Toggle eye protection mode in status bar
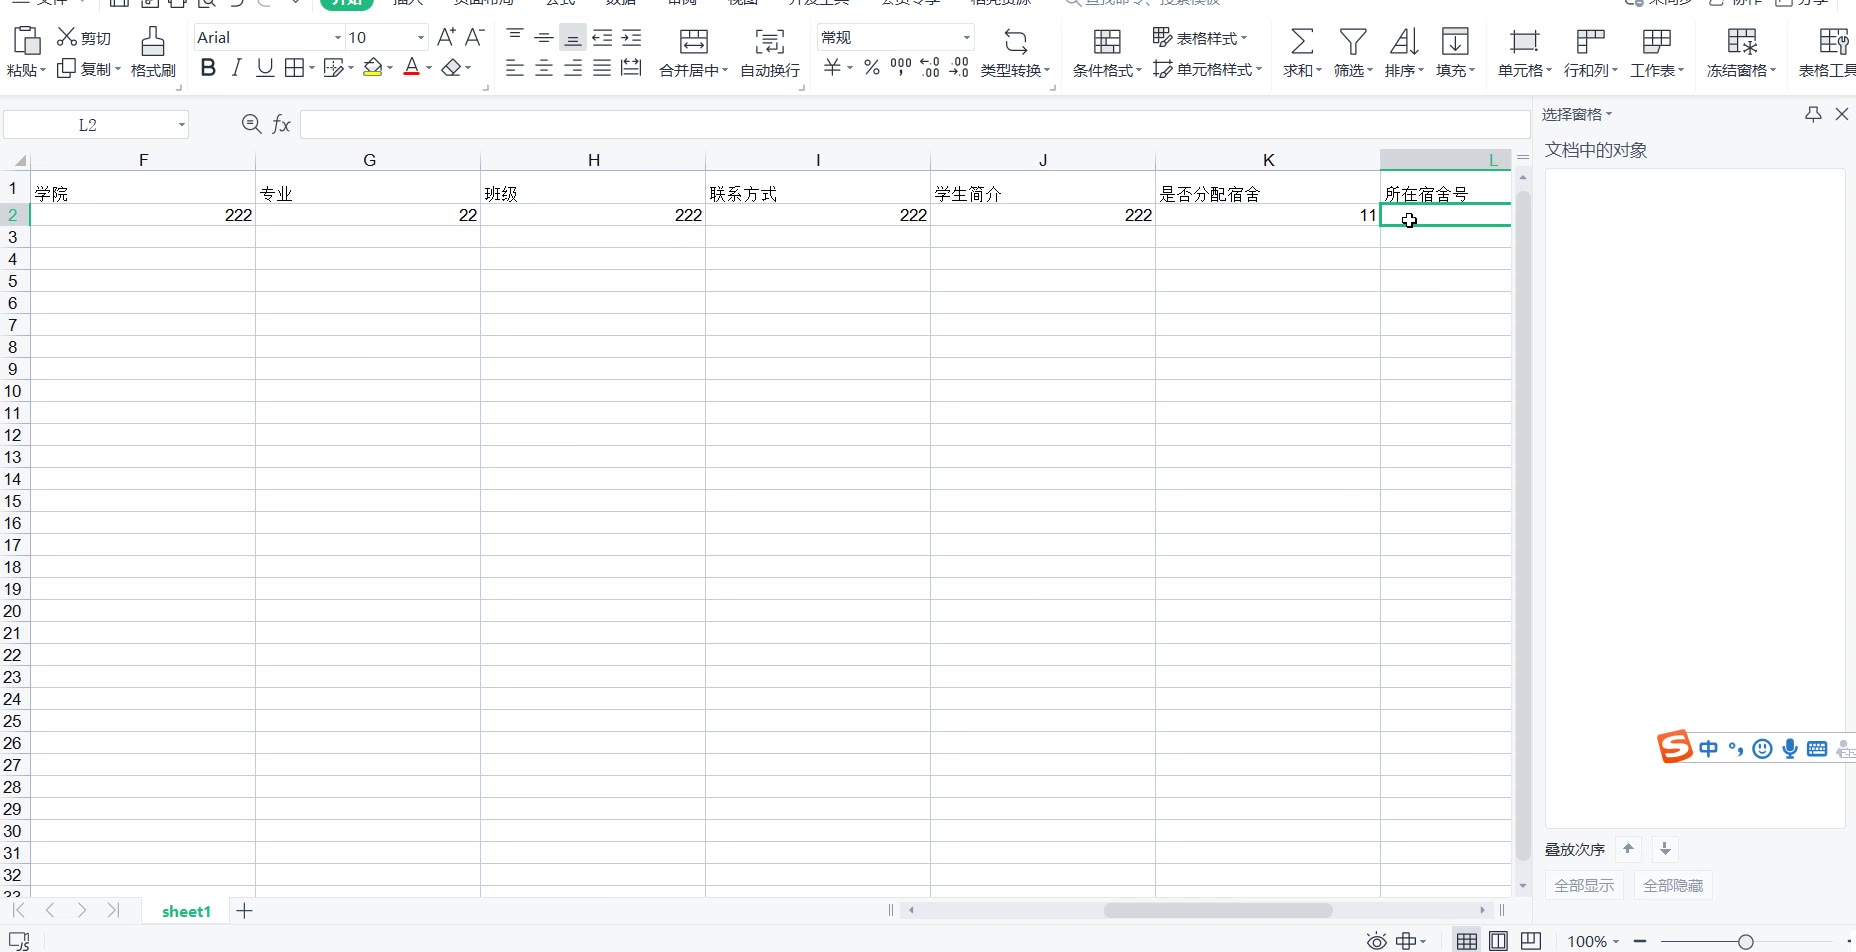Image resolution: width=1856 pixels, height=952 pixels. tap(1377, 941)
